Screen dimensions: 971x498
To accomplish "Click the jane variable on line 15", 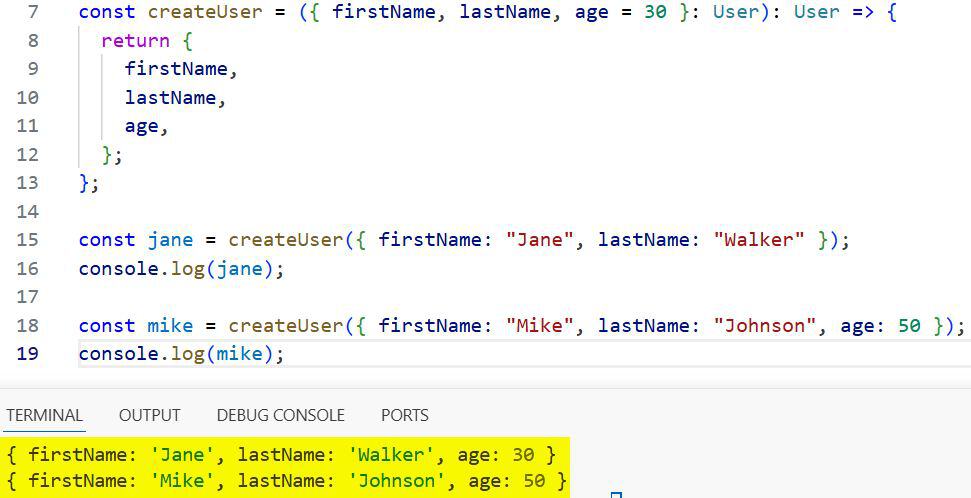I will tap(170, 240).
